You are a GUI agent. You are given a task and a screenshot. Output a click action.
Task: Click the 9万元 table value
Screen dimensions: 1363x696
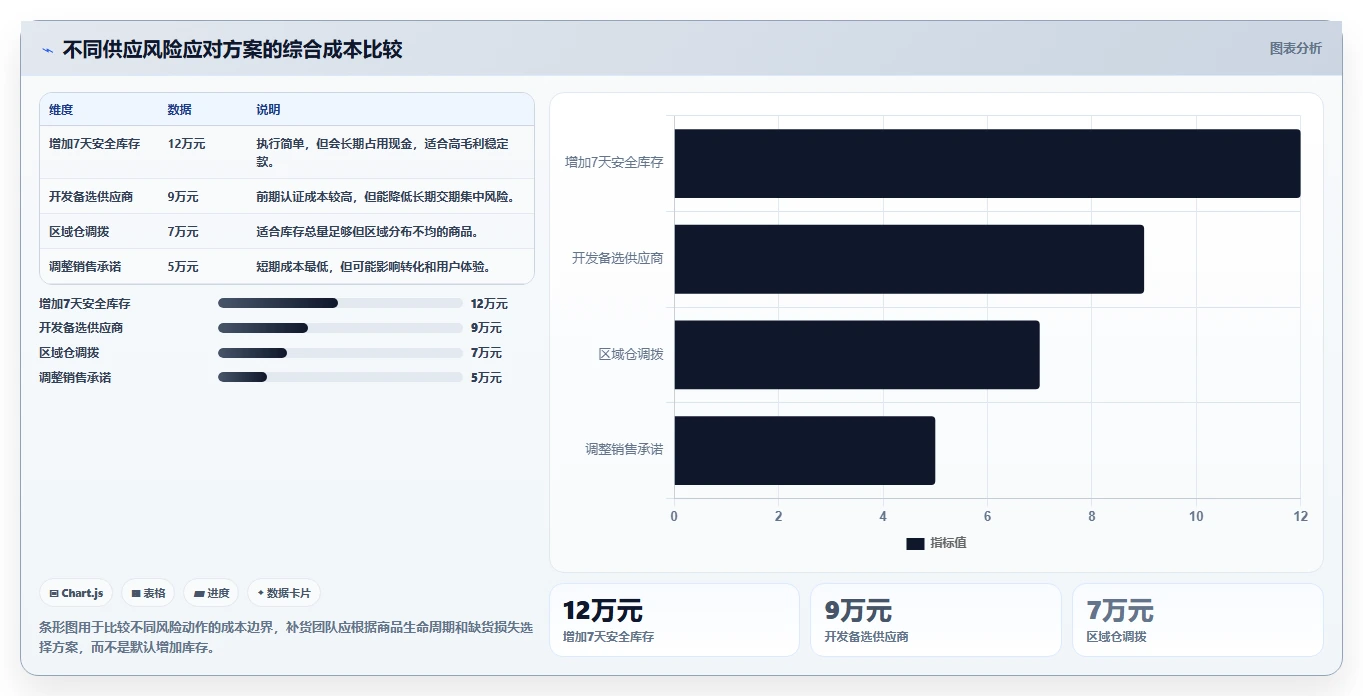point(183,197)
